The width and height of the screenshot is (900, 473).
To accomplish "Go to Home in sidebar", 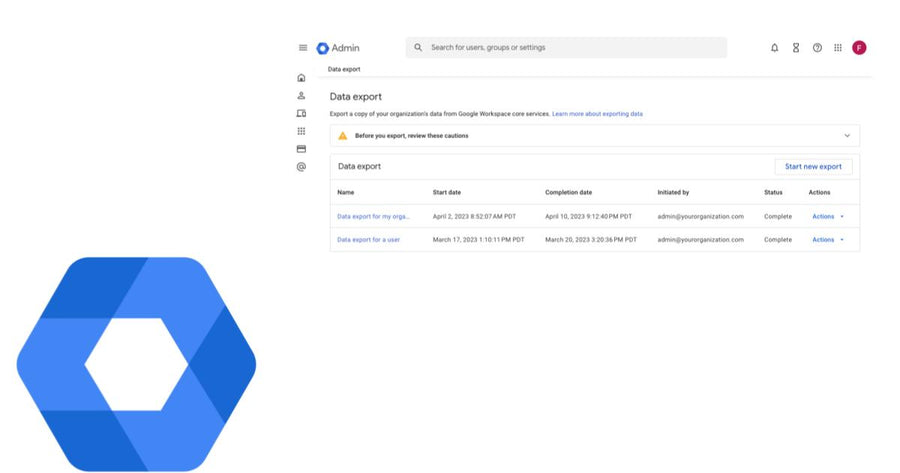I will tap(301, 77).
